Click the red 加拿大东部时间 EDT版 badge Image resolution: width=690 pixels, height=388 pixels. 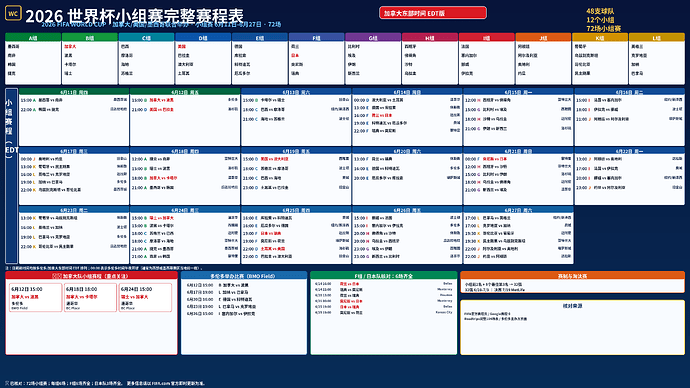click(x=433, y=13)
